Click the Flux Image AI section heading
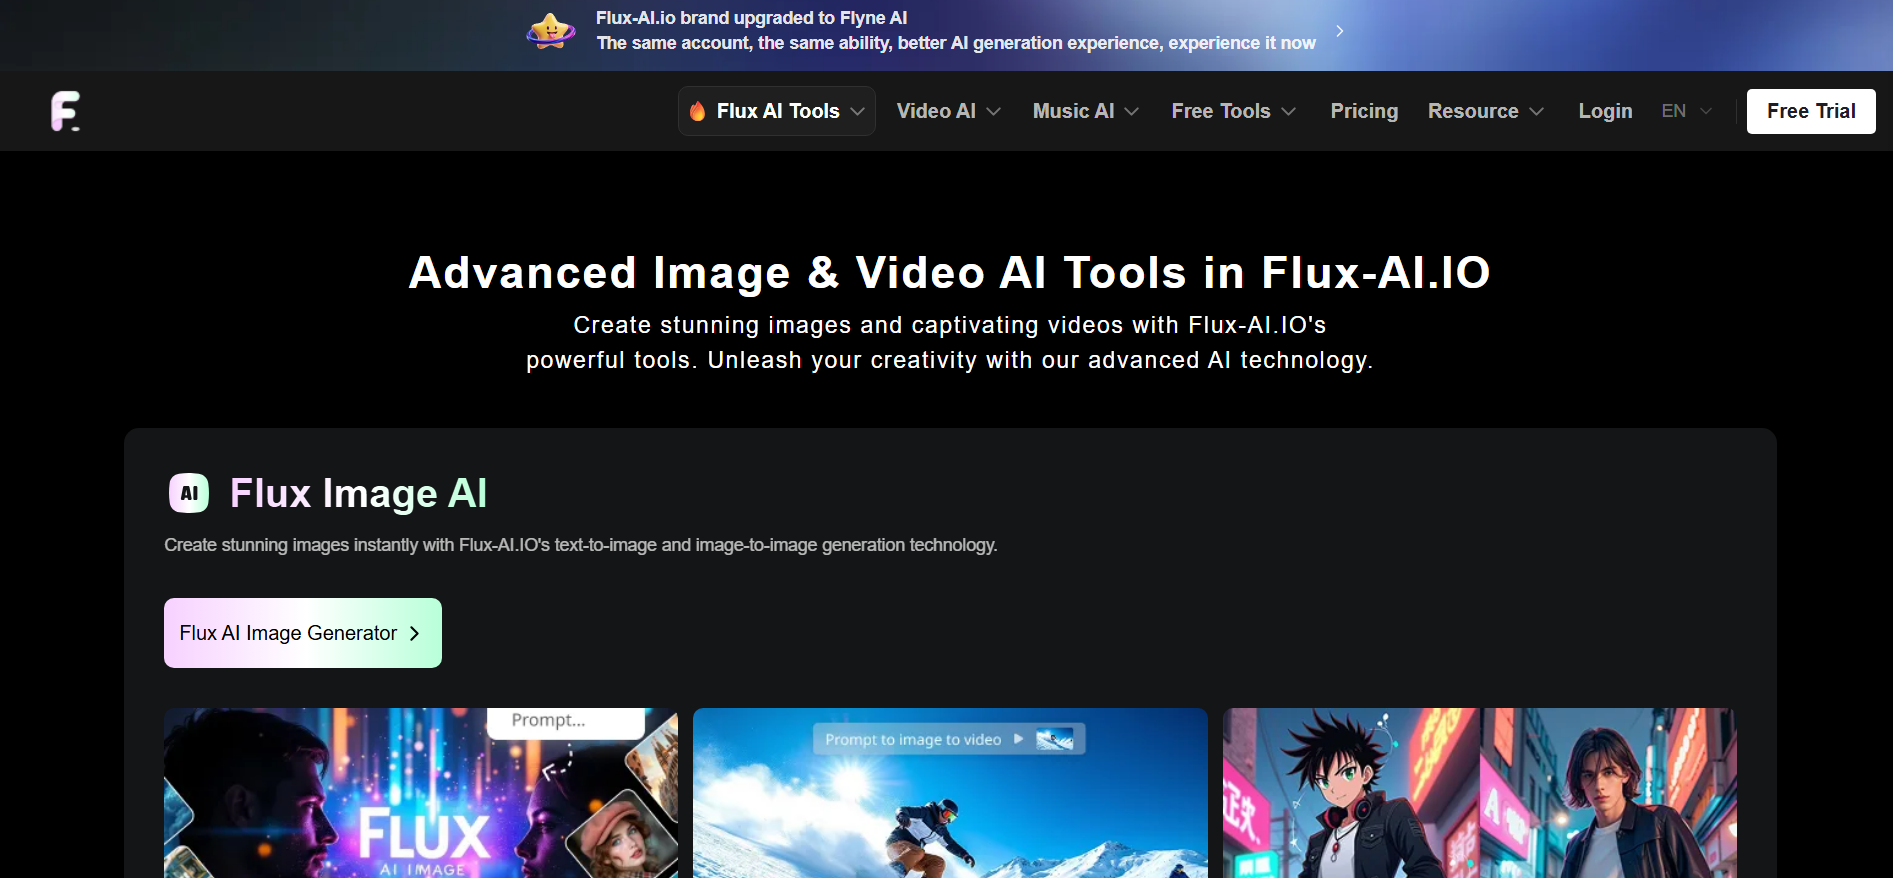Screen dimensions: 1893x878 pyautogui.click(x=358, y=493)
